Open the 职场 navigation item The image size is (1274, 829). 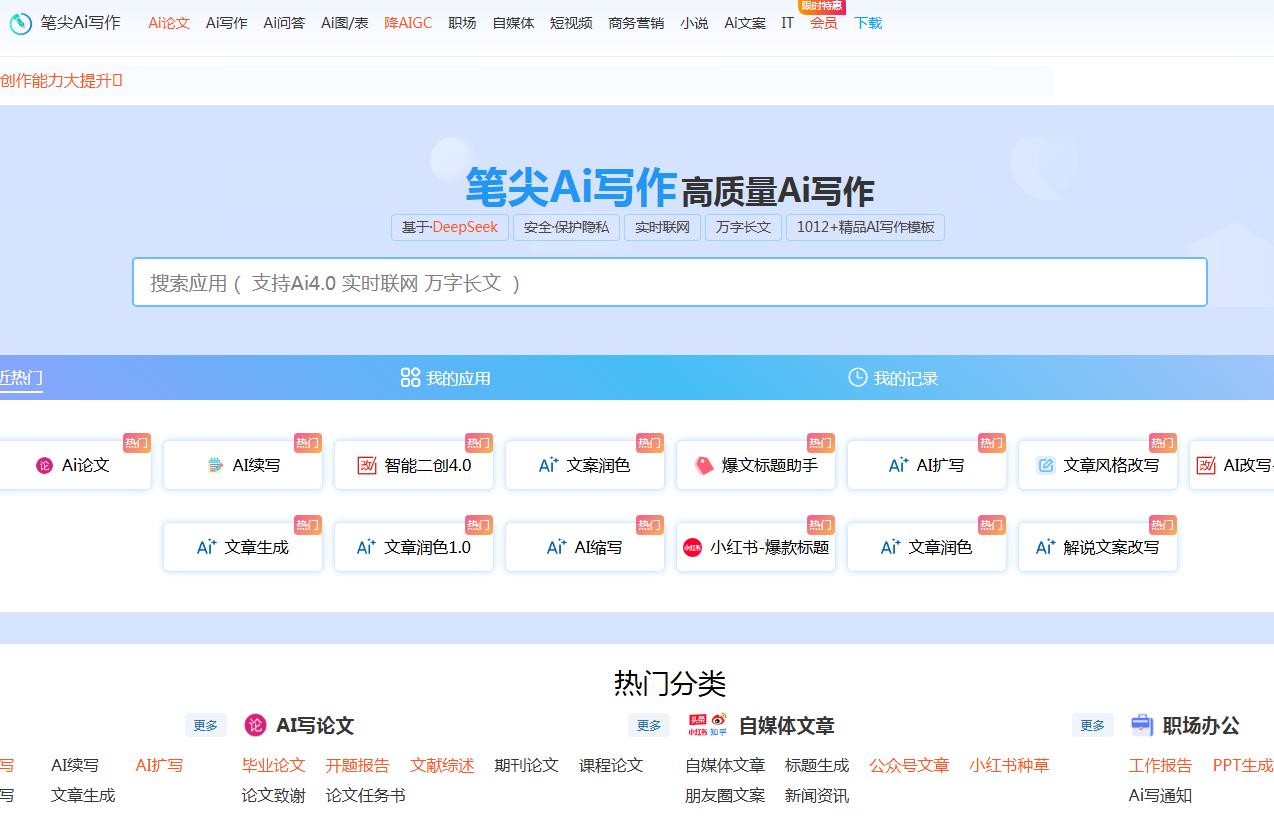tap(462, 23)
